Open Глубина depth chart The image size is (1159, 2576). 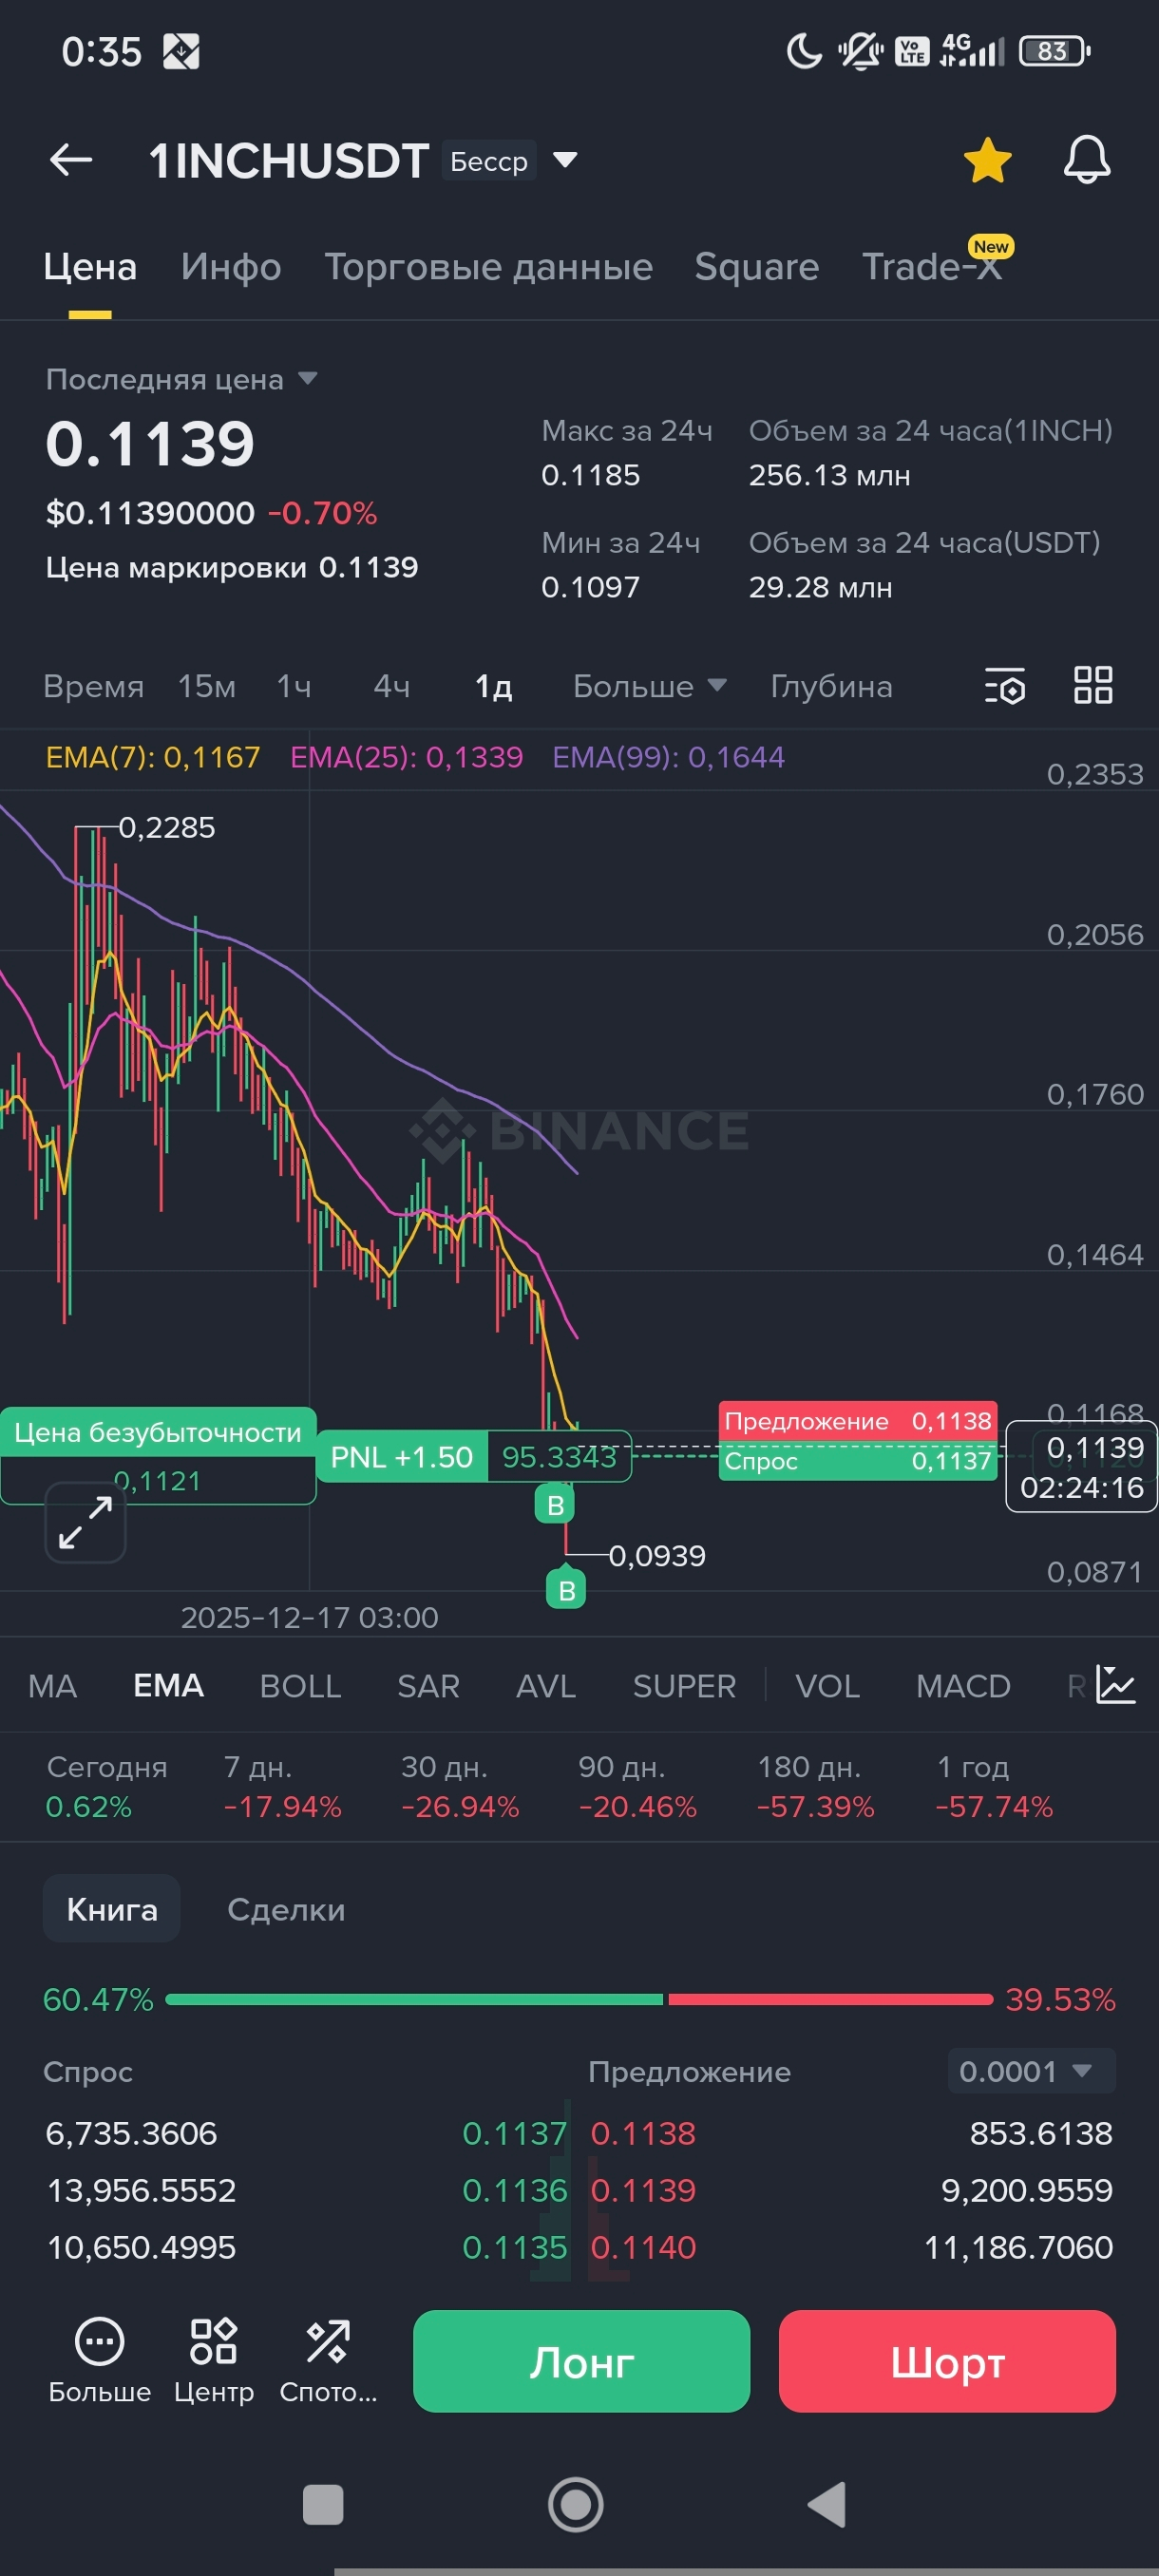[x=831, y=686]
